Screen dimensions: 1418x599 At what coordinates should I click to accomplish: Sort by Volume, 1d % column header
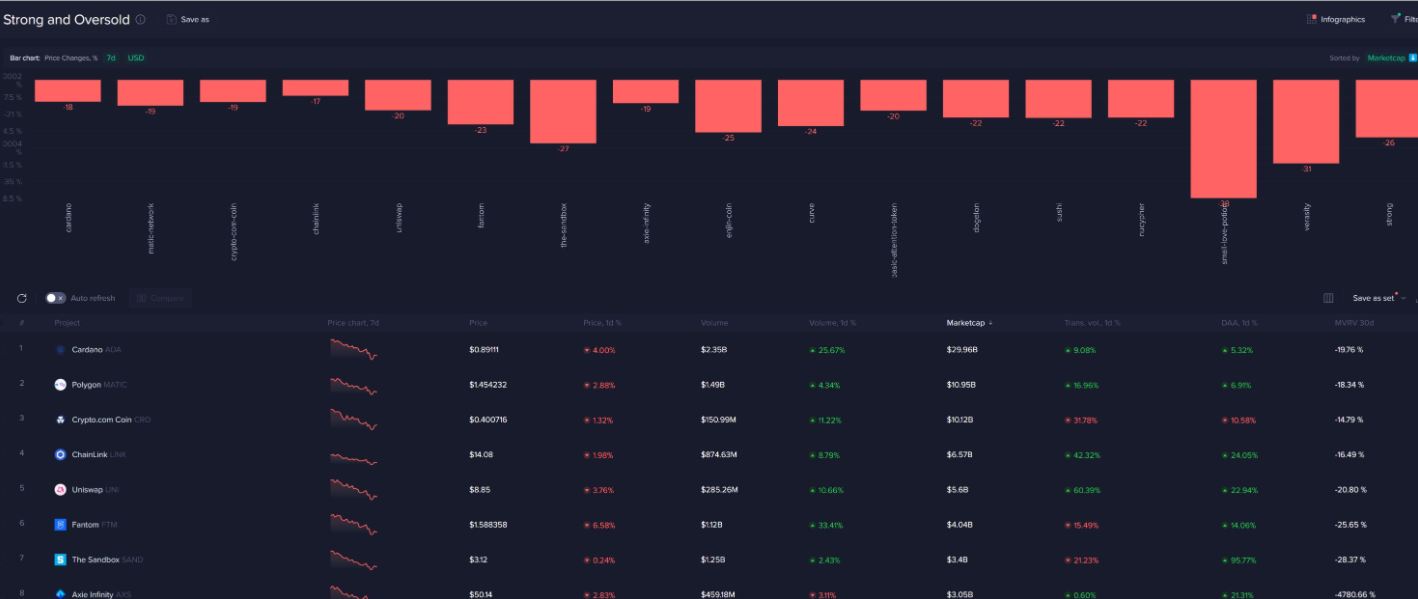[832, 323]
